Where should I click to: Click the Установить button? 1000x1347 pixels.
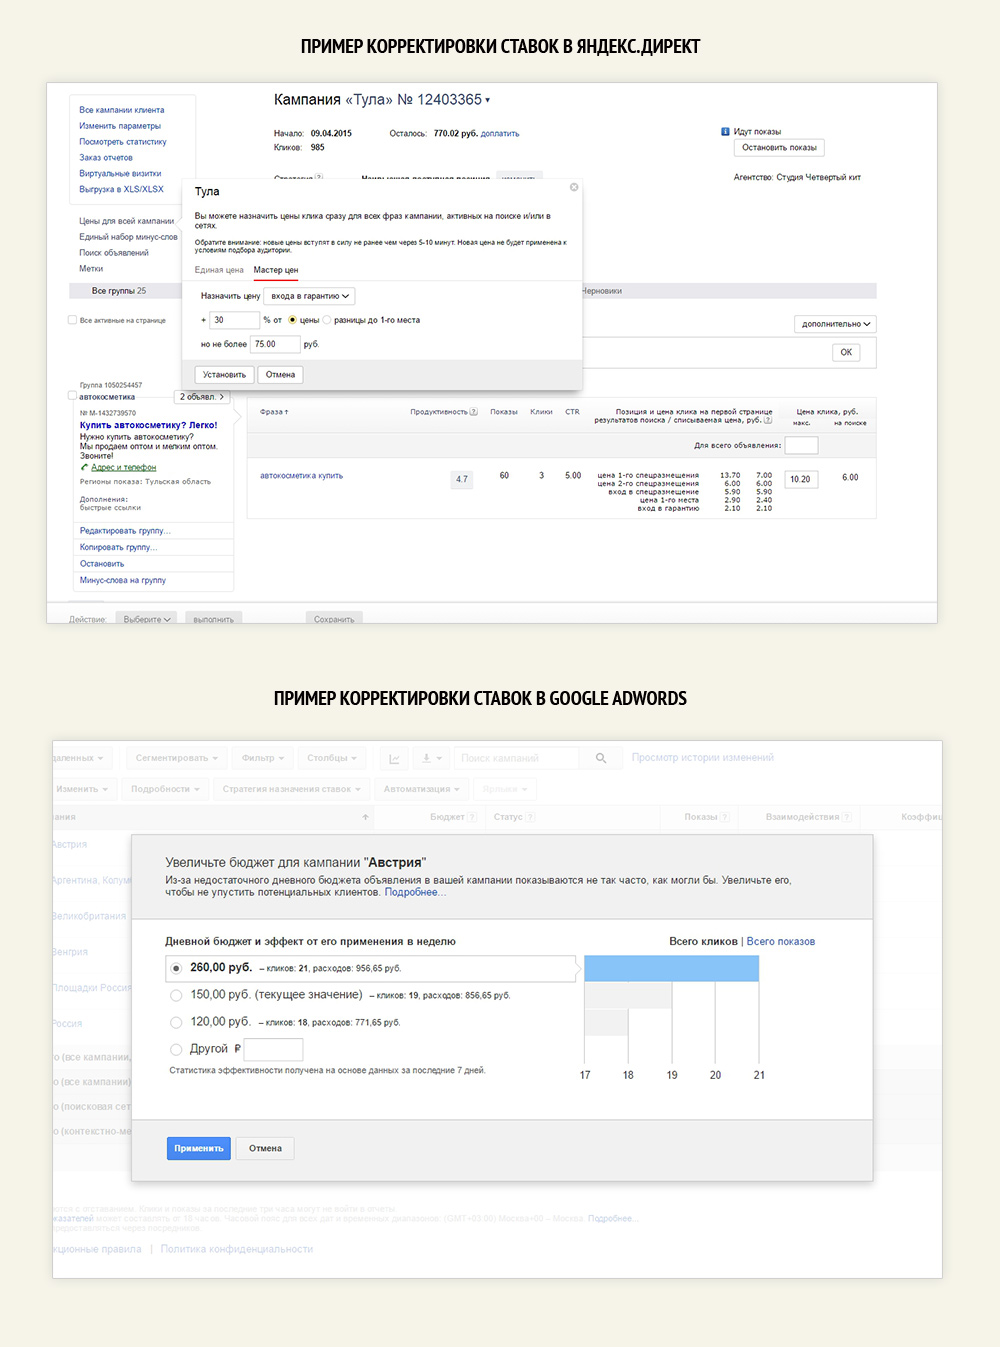(224, 375)
